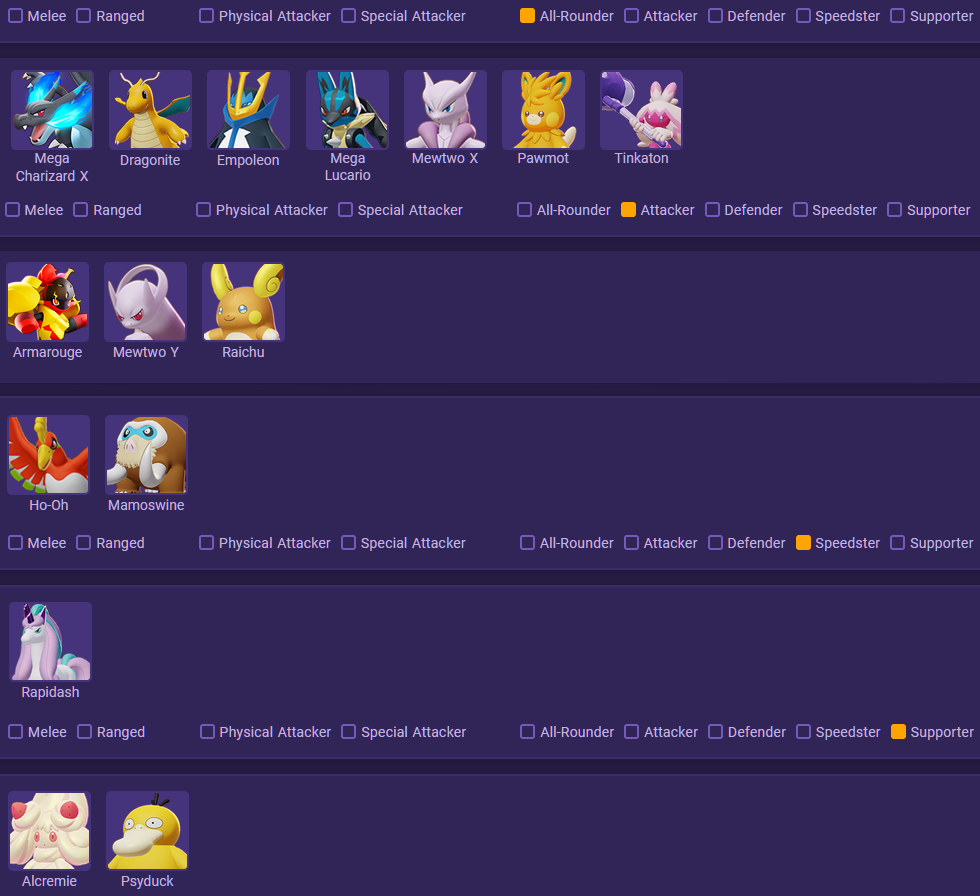This screenshot has width=980, height=896.
Task: Select the Raichu icon
Action: [x=244, y=302]
